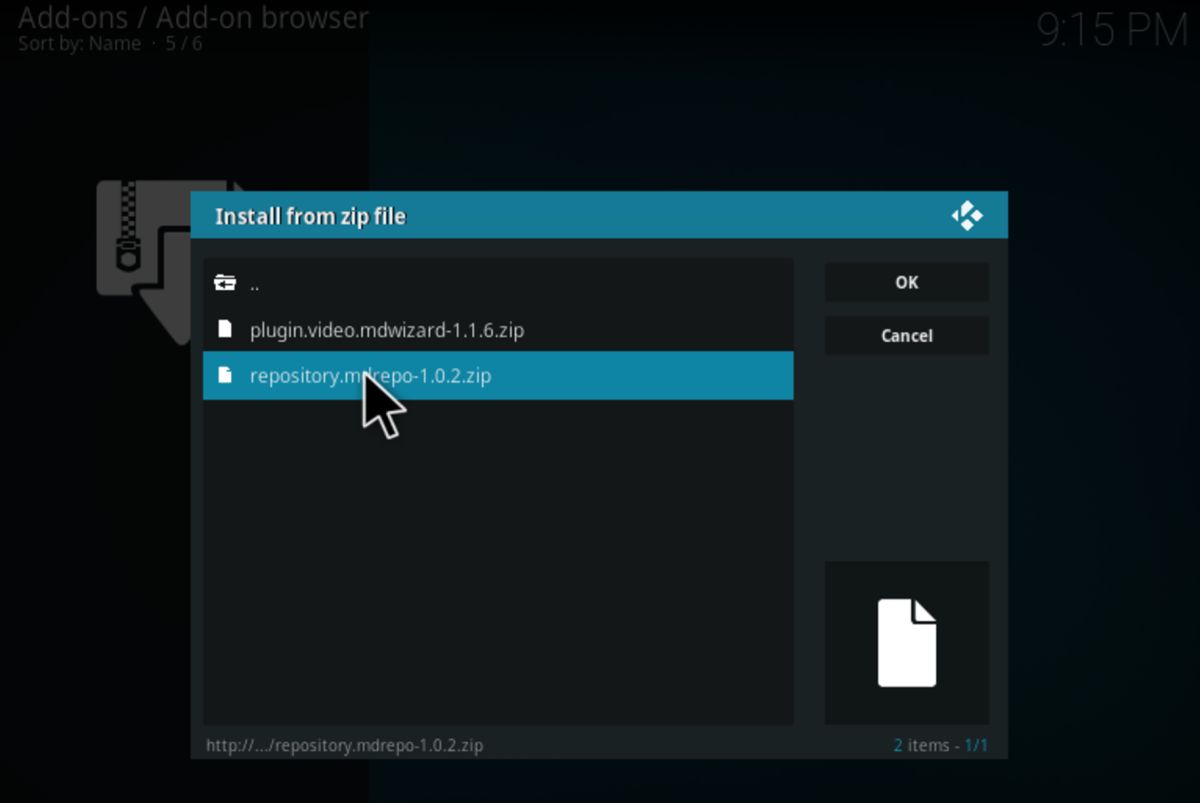Confirm with the OK button
1200x803 pixels.
pyautogui.click(x=906, y=282)
